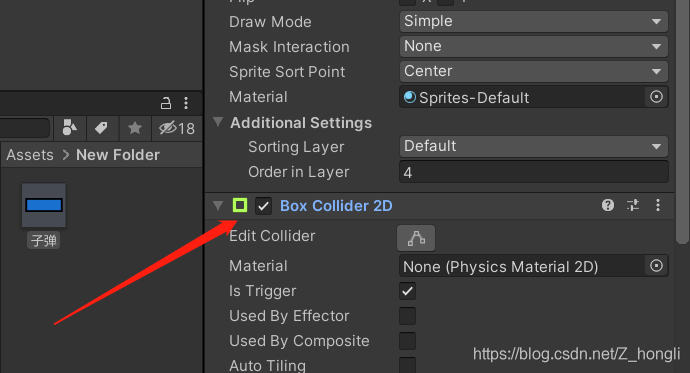690x373 pixels.
Task: Open Sprite Sort Point dropdown showing Center
Action: (x=533, y=71)
